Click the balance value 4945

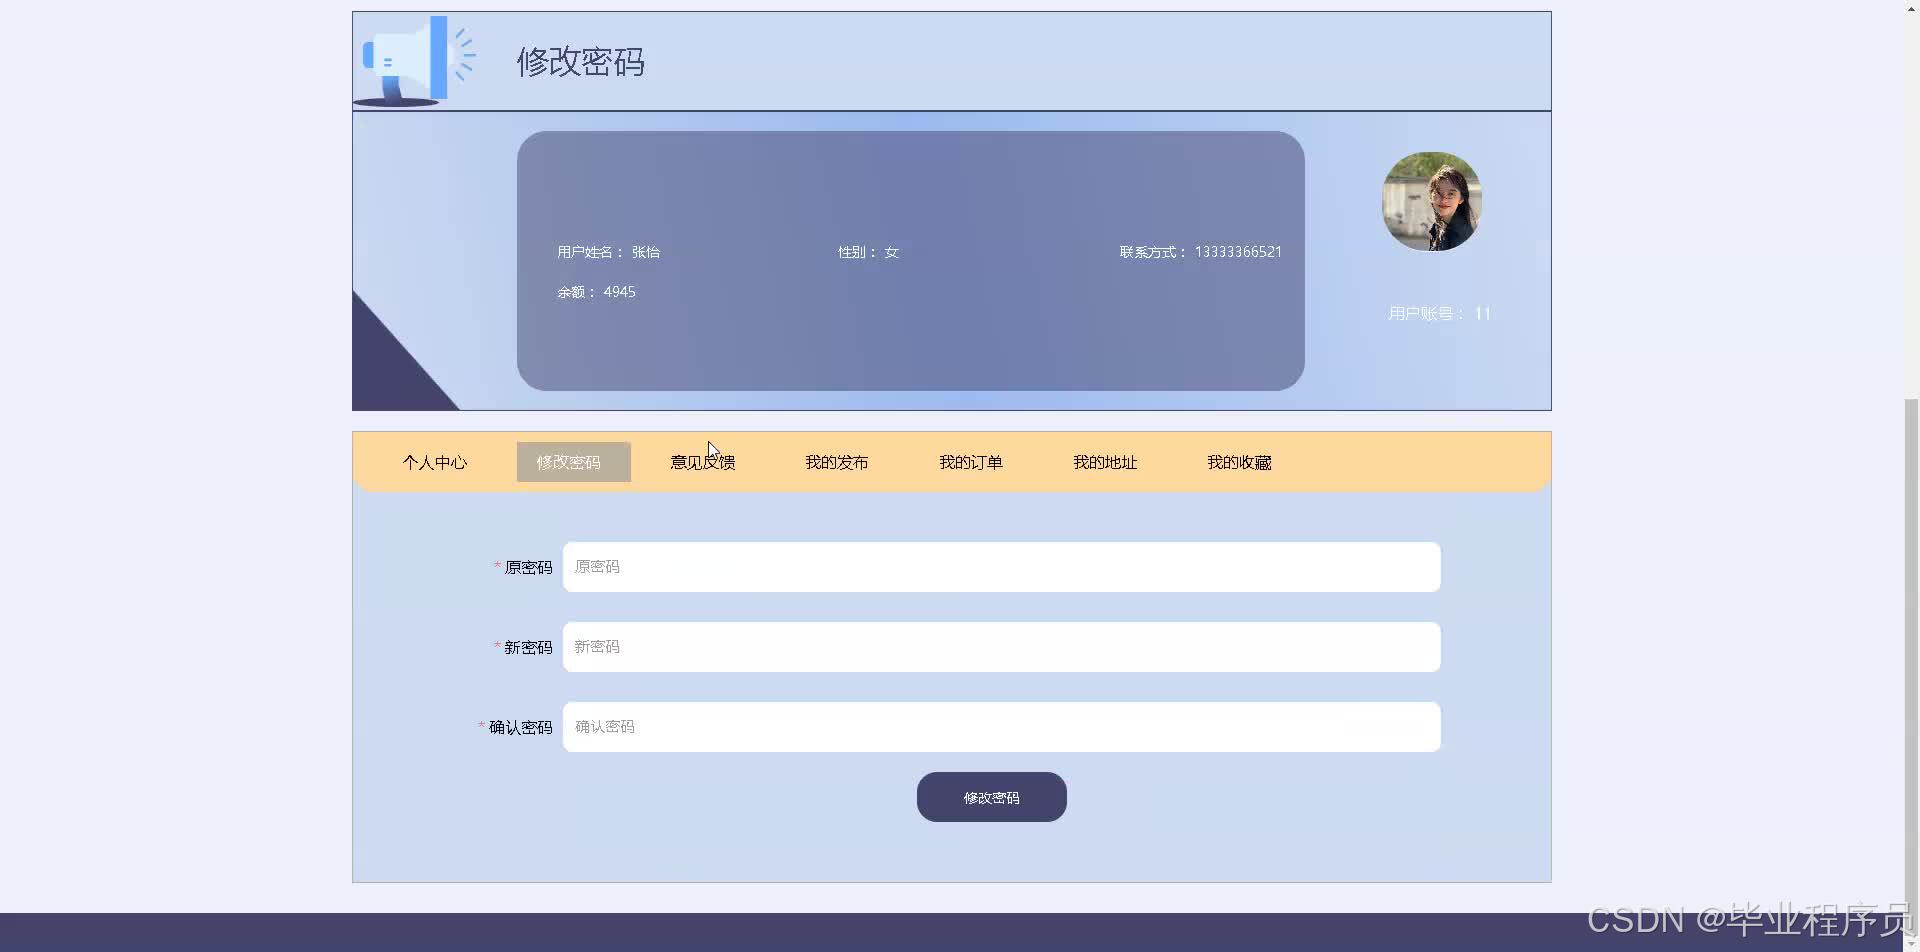[x=619, y=292]
